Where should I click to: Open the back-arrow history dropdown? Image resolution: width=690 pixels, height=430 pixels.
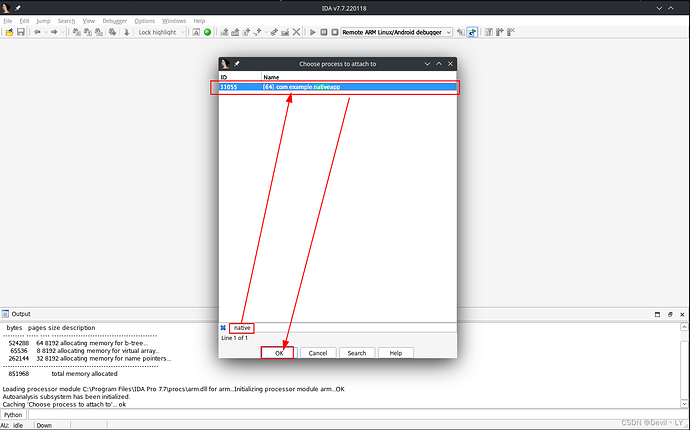click(x=46, y=32)
